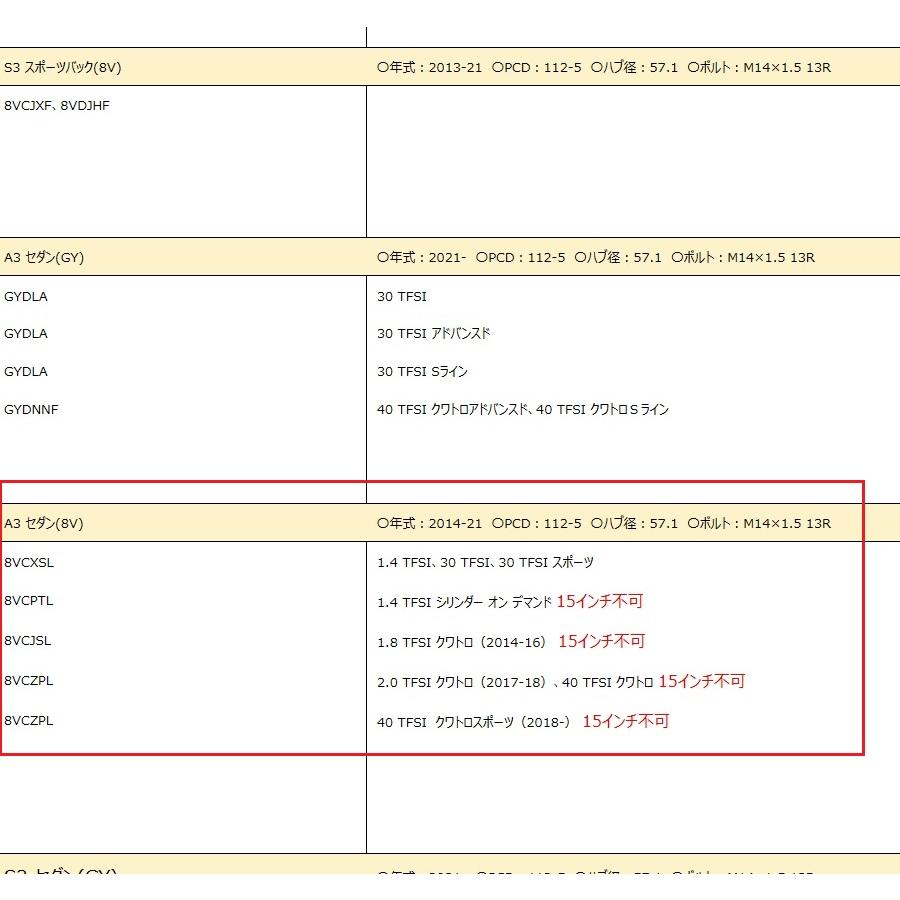Screen dimensions: 900x900
Task: Click the A3 セダン(GY) header
Action: click(44, 257)
